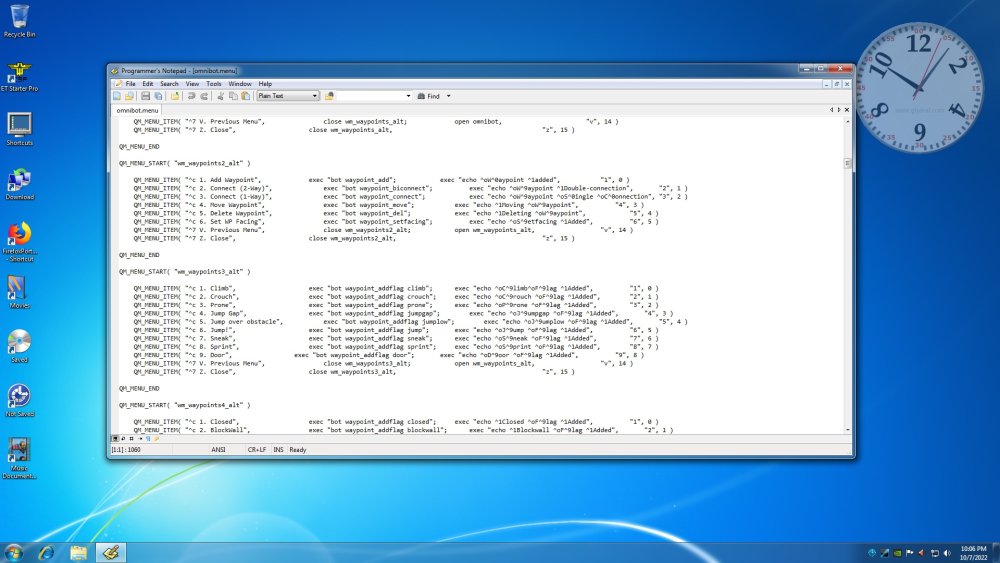Open the Window menu

click(x=240, y=84)
